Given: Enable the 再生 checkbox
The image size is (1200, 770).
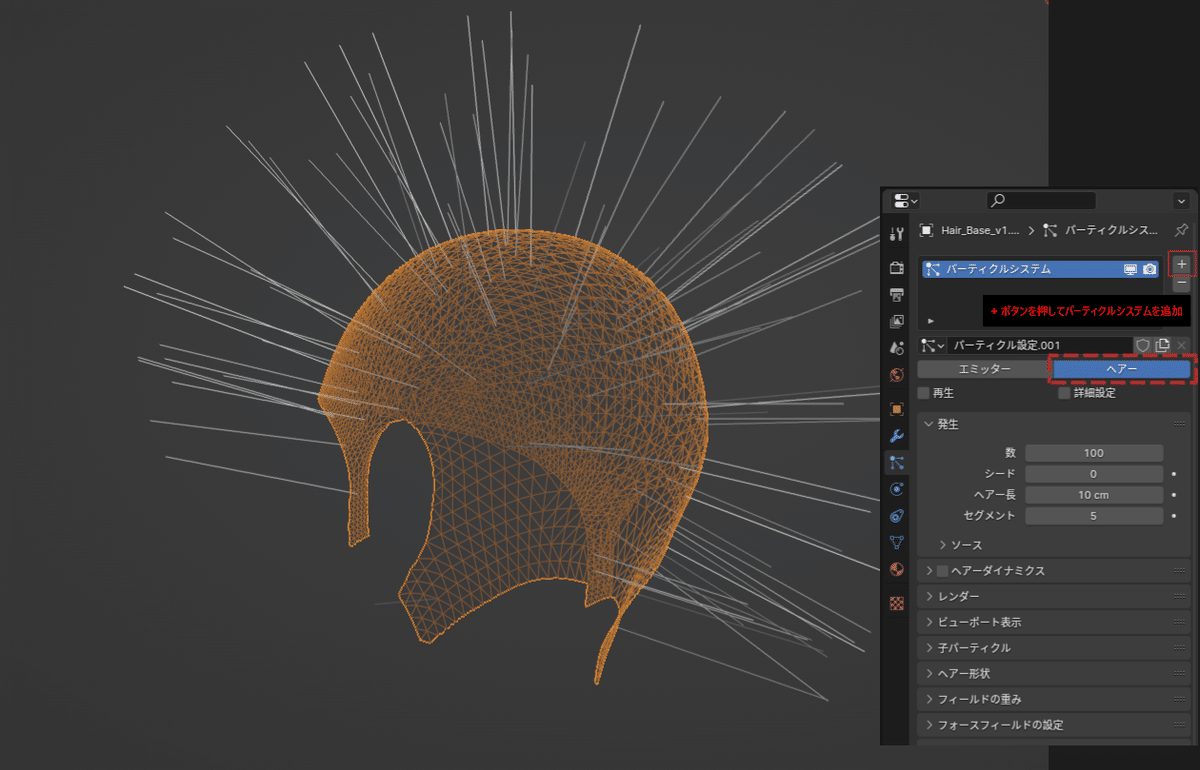Looking at the screenshot, I should click(923, 393).
